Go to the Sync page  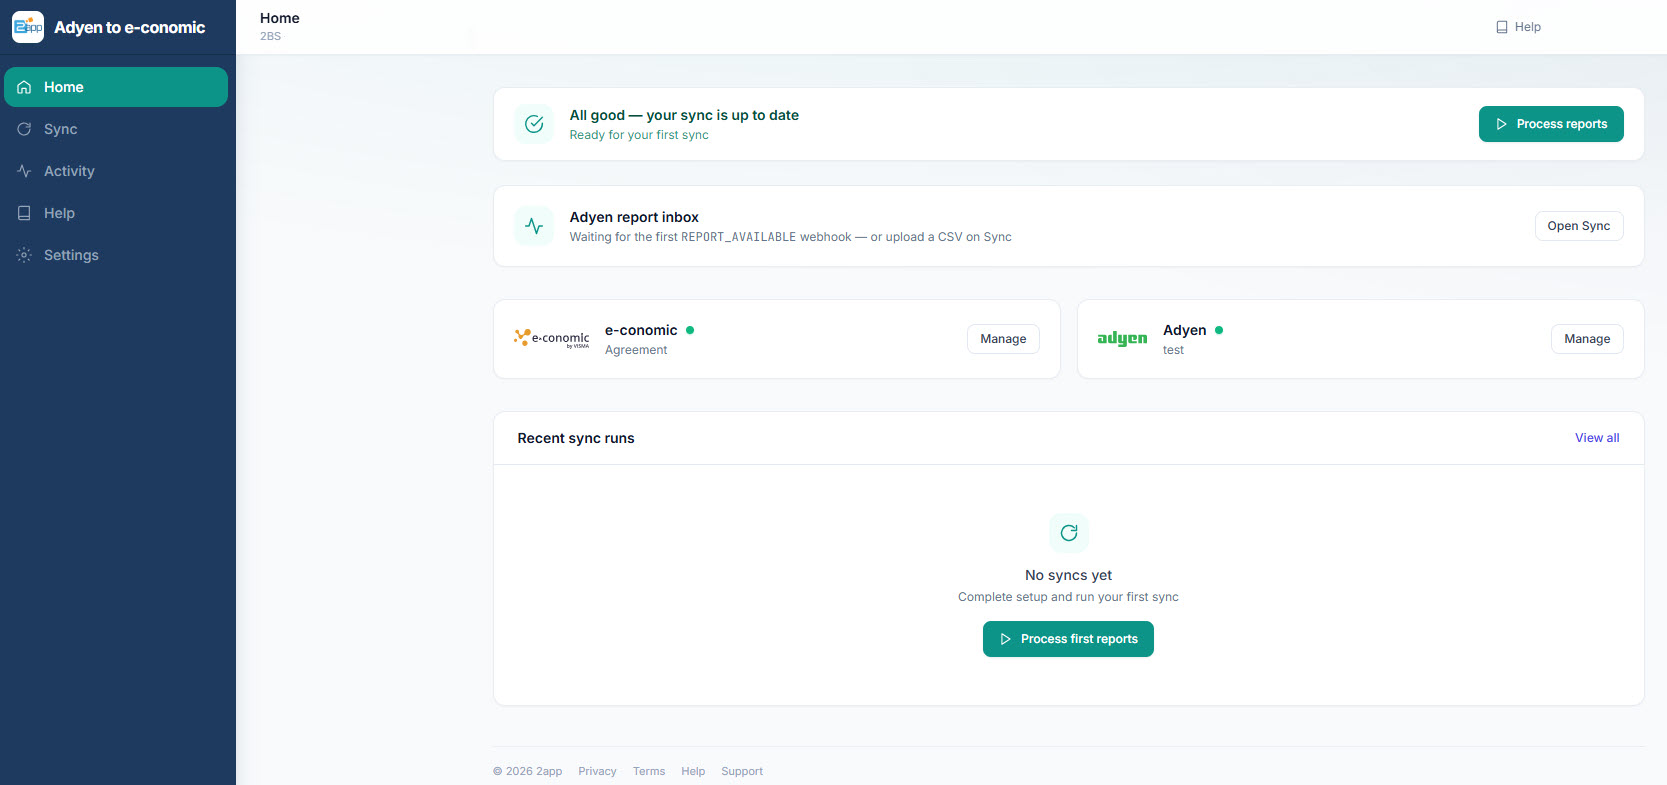[x=116, y=129]
